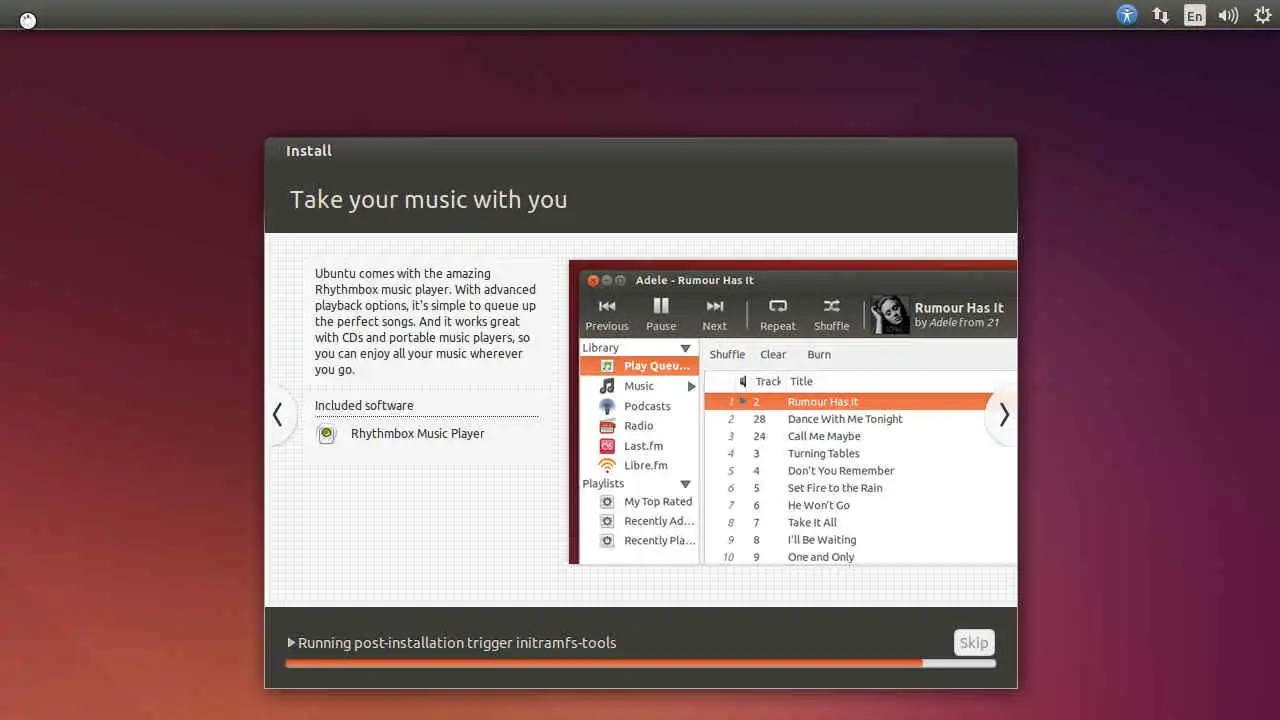Open the My Top Rated playlist
The image size is (1280, 720).
tap(658, 502)
